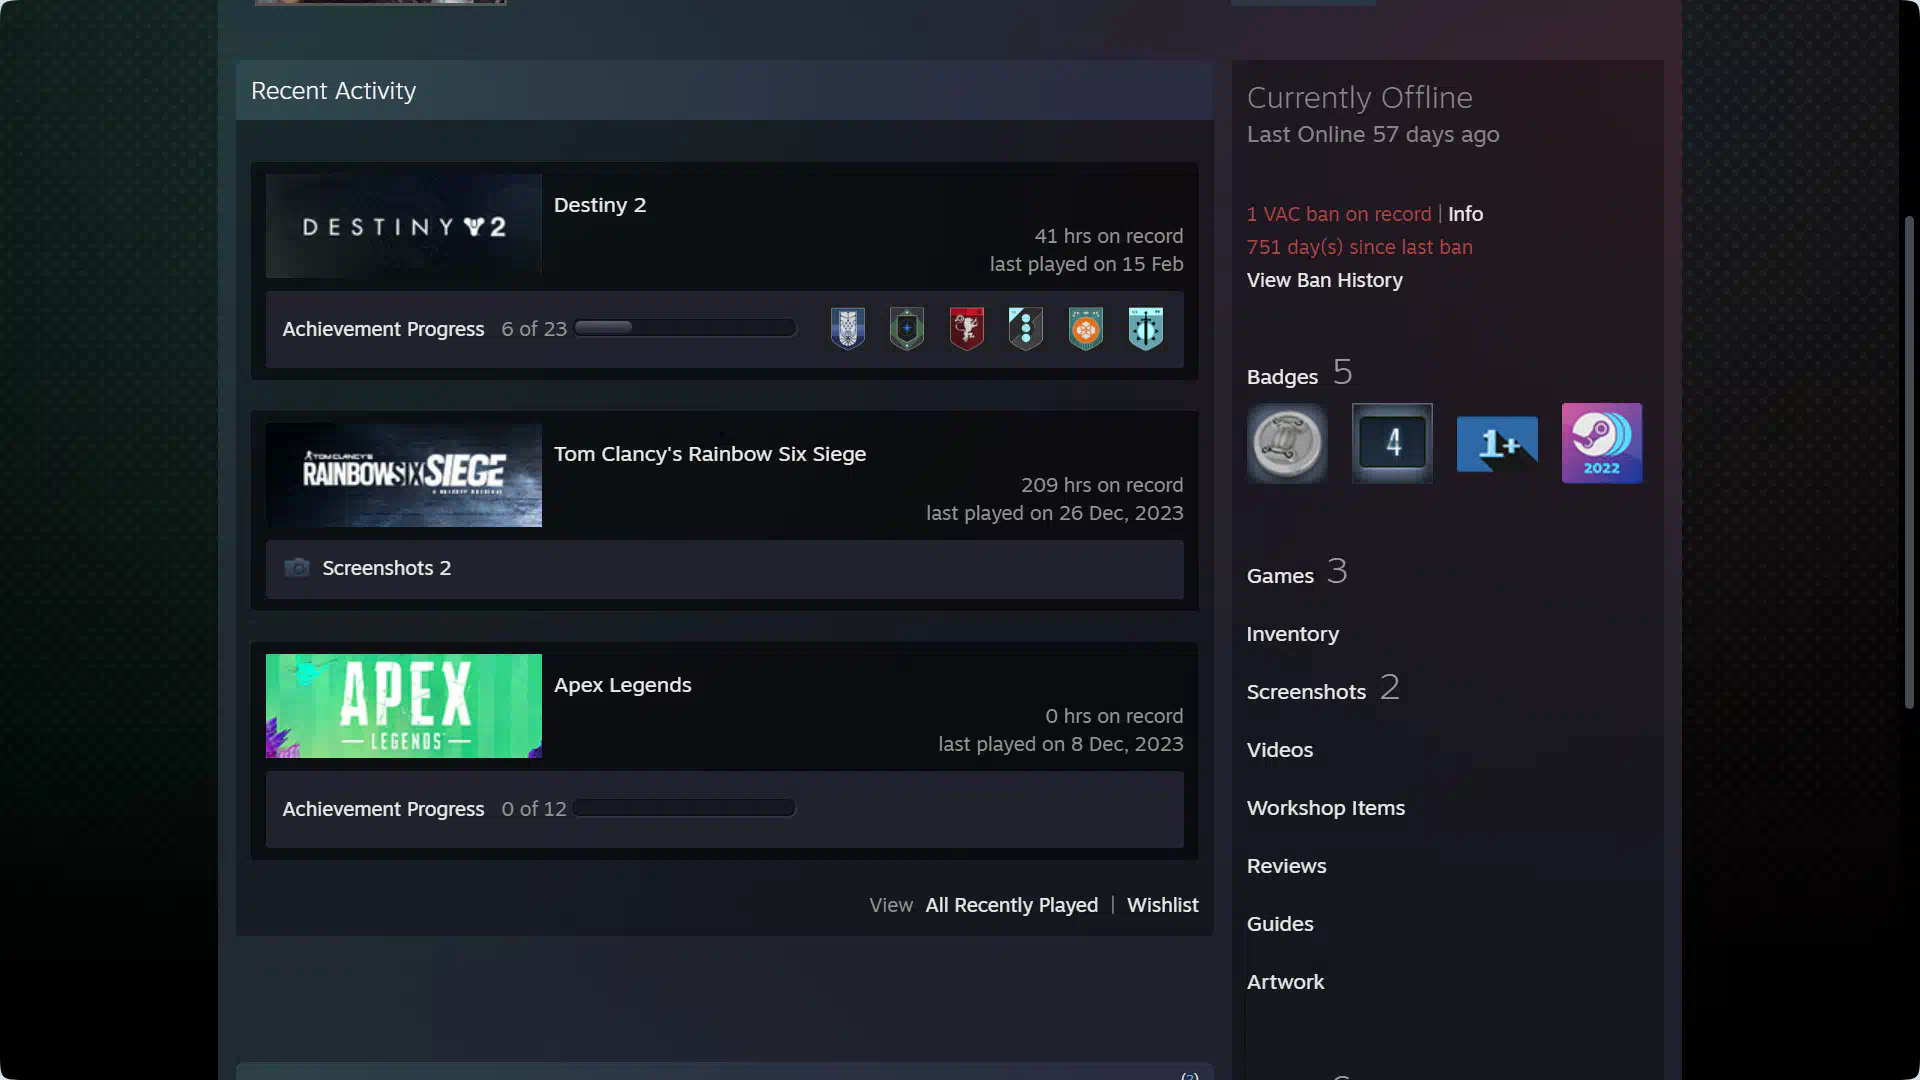The image size is (1920, 1080).
Task: Open the red Destiny 2 achievement icon
Action: point(967,329)
